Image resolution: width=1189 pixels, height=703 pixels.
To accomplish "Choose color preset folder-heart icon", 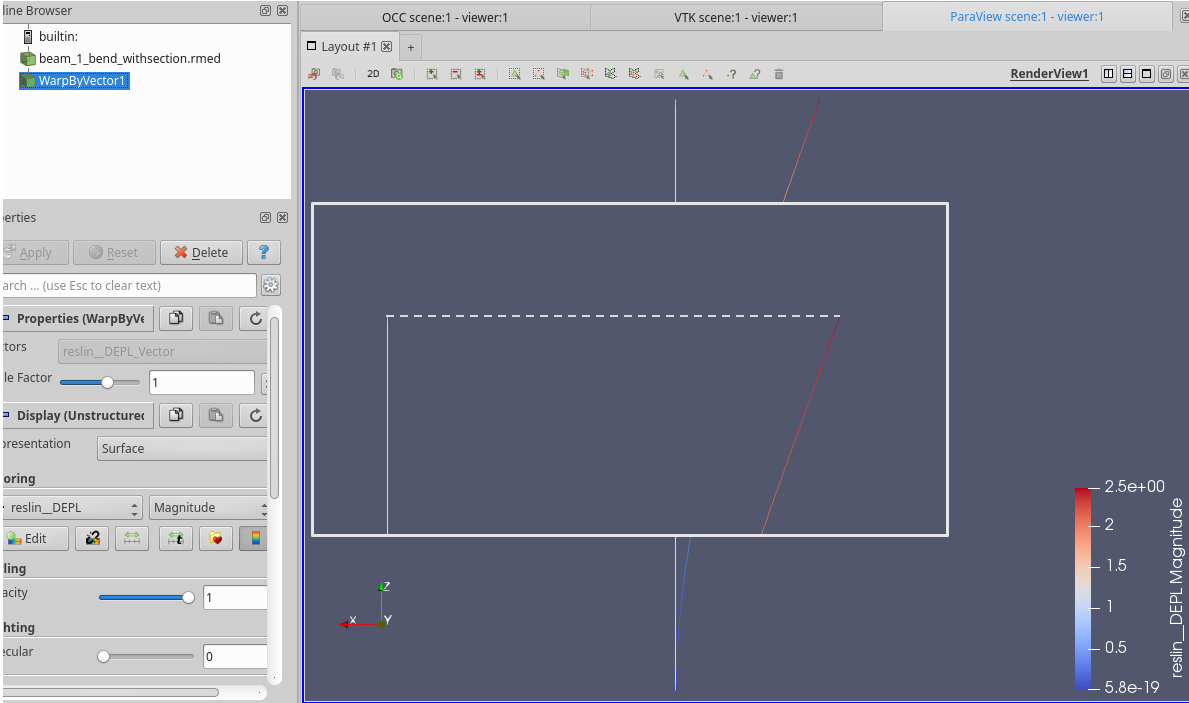I will point(216,538).
